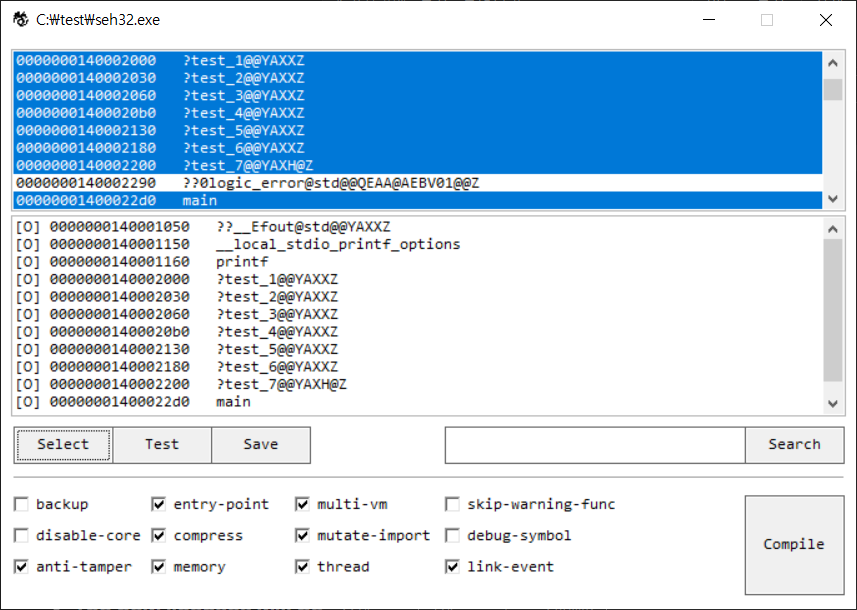Click the __local_stdio_printf_options entry

pos(418,244)
